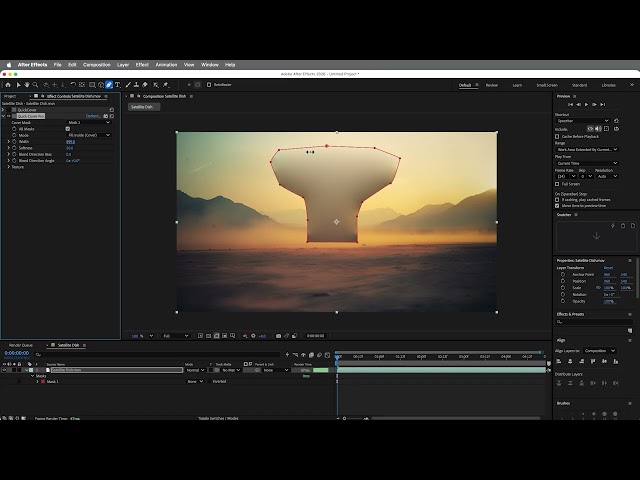Expand the Texture group
640x480 pixels.
[x=9, y=167]
